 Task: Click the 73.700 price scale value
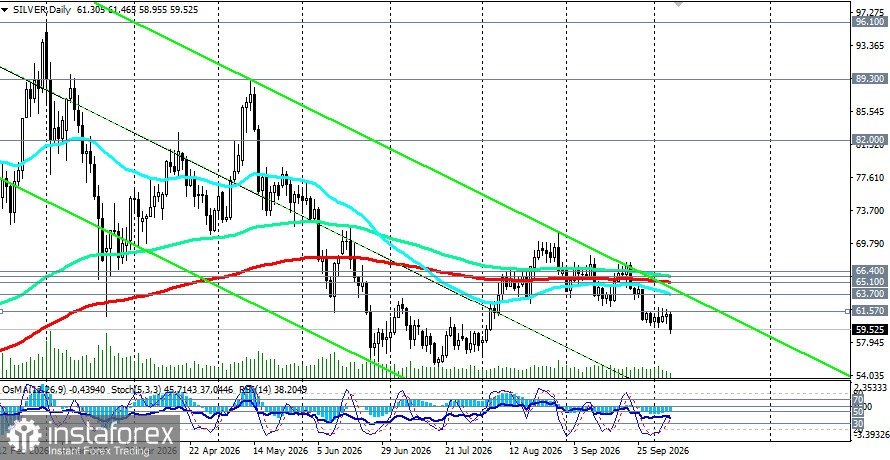coord(870,211)
